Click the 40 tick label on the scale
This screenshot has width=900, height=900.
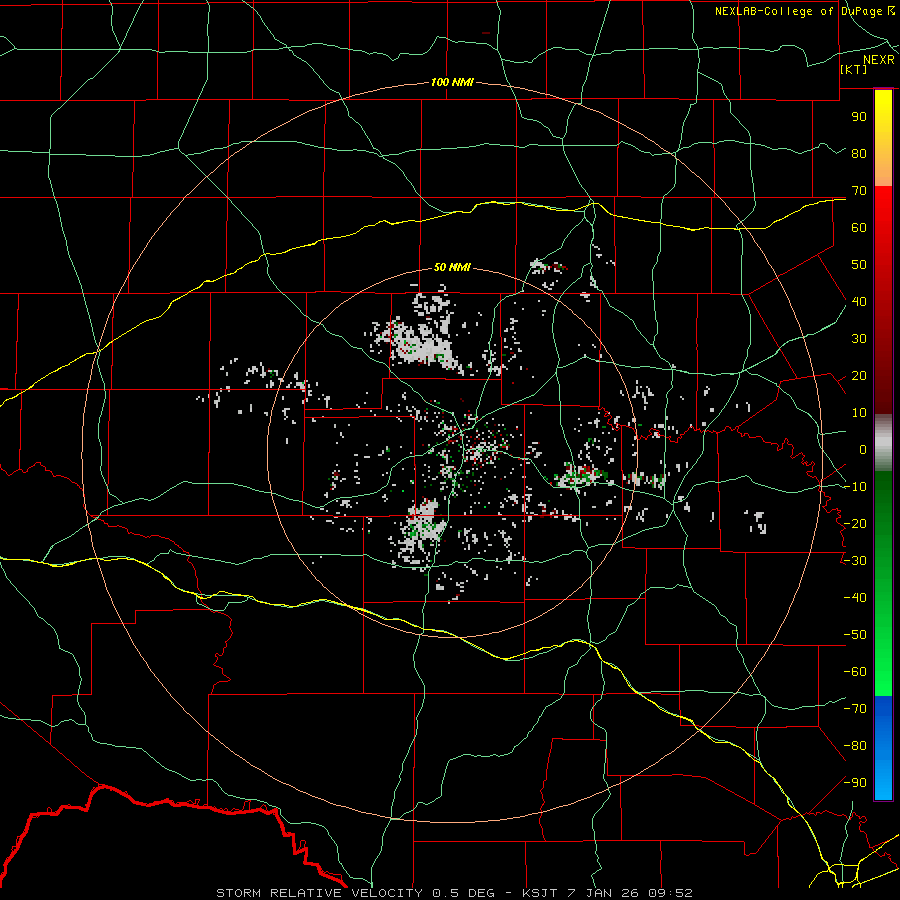pyautogui.click(x=859, y=301)
